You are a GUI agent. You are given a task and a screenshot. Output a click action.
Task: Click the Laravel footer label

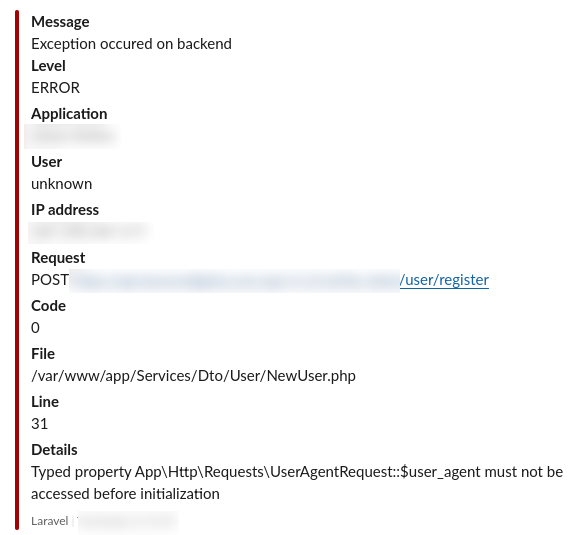49,521
